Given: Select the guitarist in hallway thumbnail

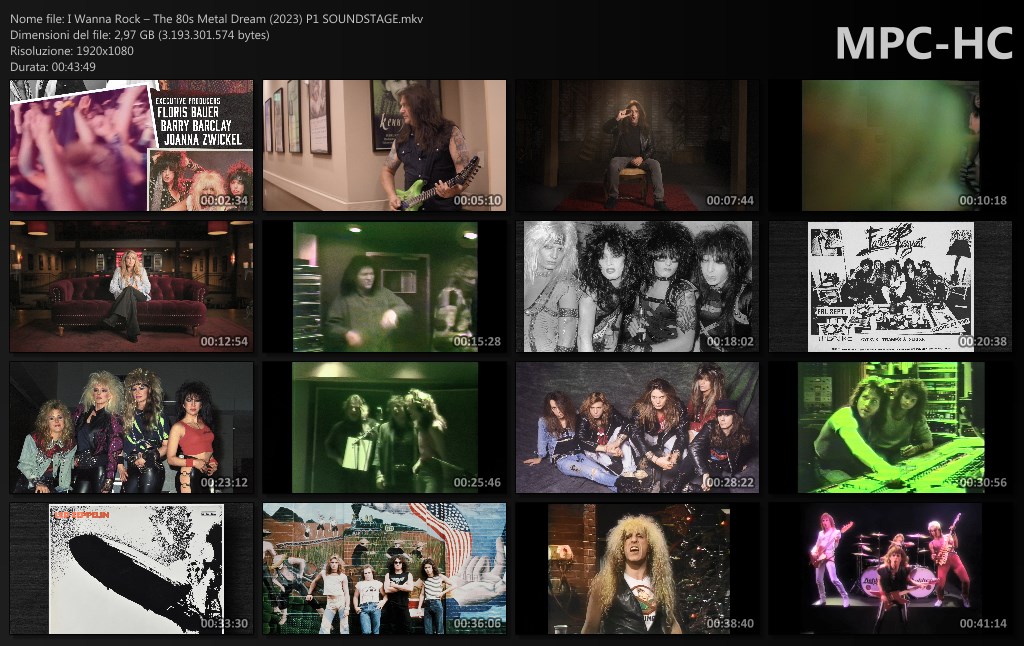Looking at the screenshot, I should [x=384, y=146].
